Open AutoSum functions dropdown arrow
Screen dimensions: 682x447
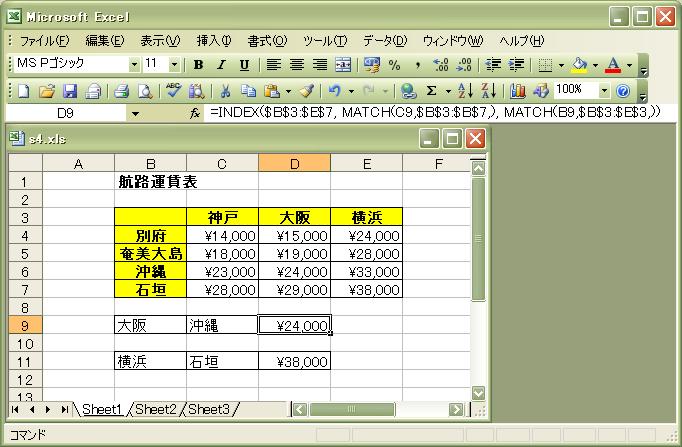coord(448,91)
